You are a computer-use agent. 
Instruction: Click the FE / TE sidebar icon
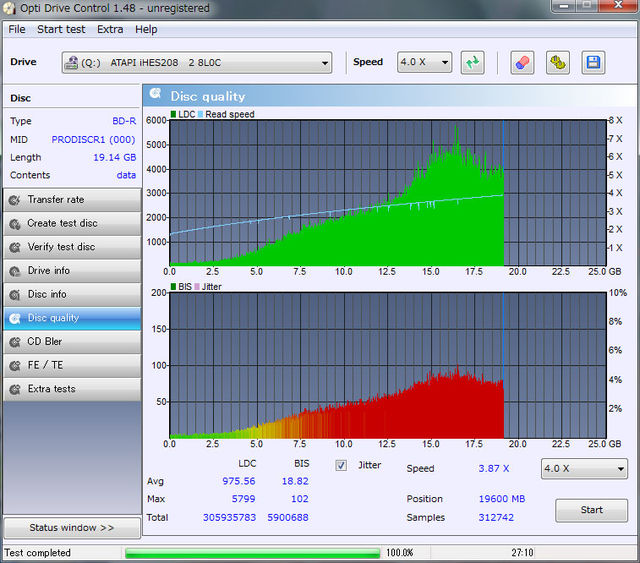coord(15,366)
